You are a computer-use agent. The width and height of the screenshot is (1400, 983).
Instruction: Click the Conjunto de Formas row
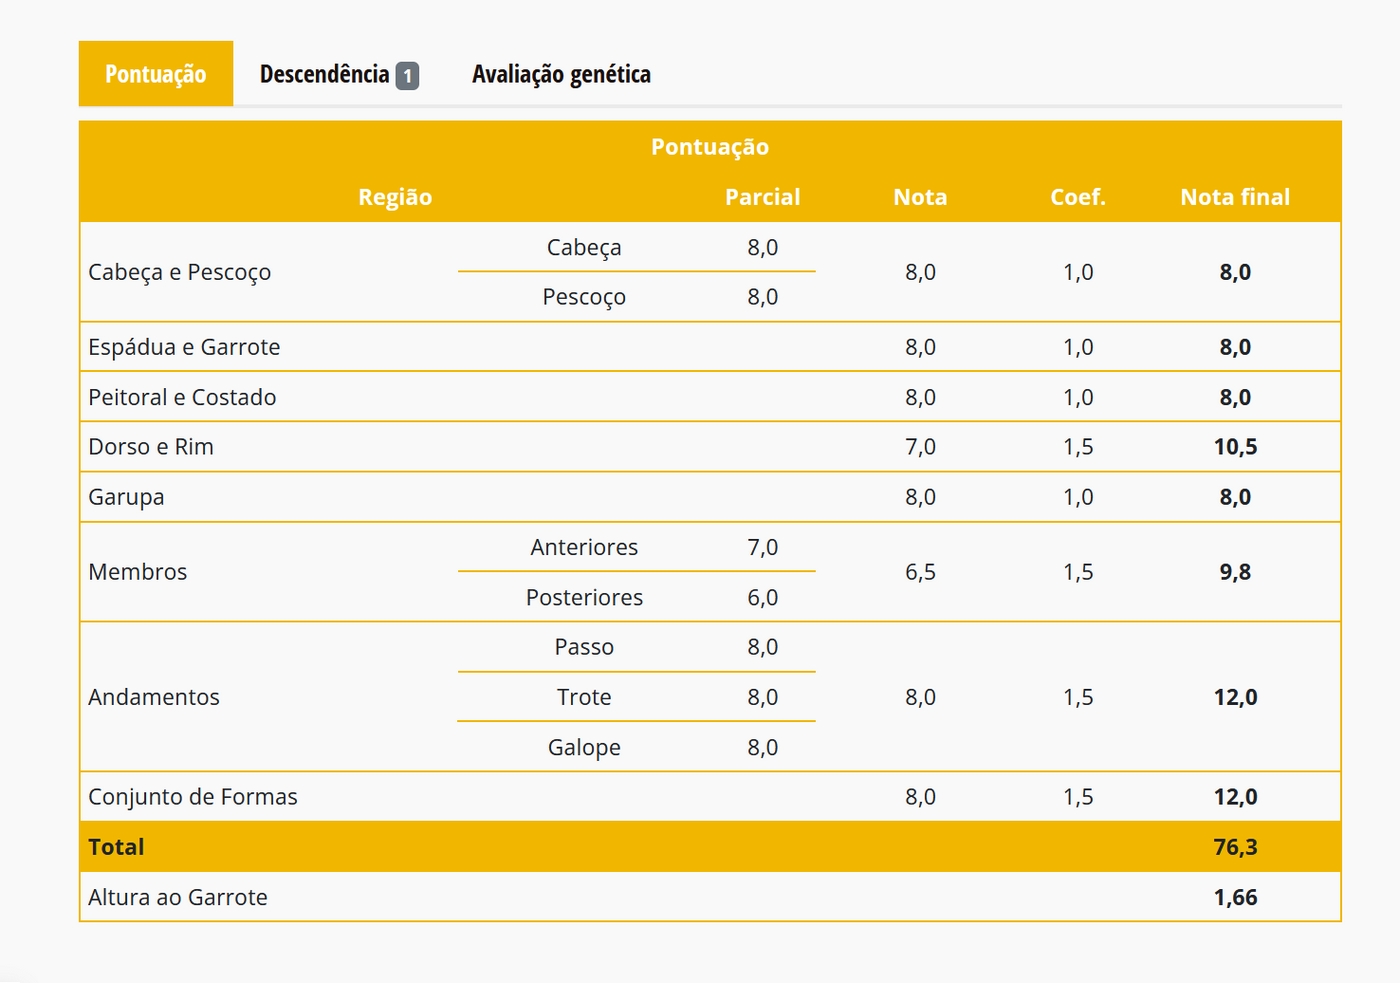[x=710, y=797]
